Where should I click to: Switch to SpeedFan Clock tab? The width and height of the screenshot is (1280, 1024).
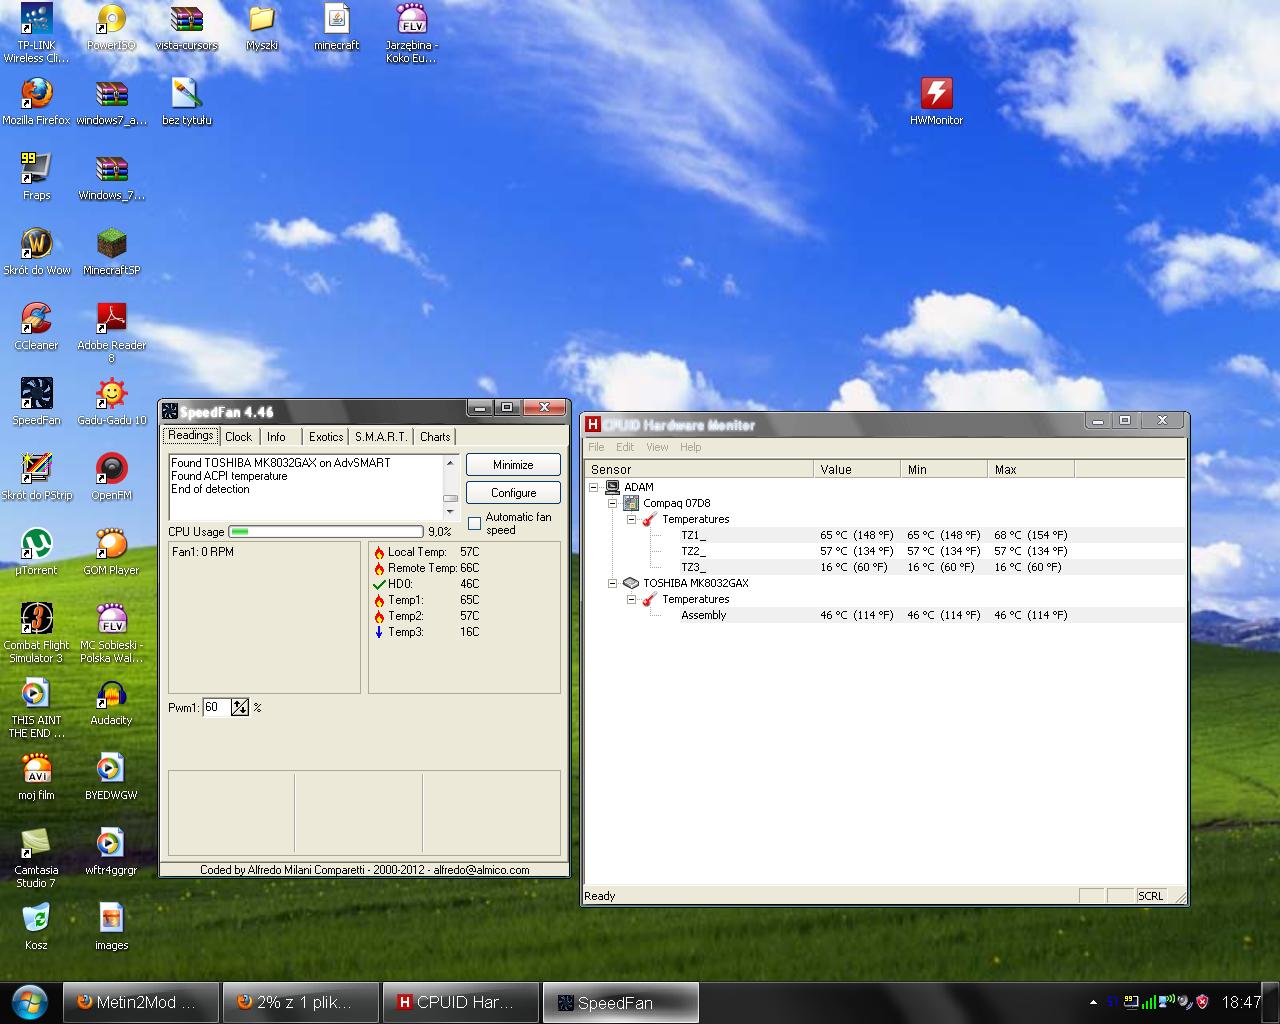(x=239, y=437)
